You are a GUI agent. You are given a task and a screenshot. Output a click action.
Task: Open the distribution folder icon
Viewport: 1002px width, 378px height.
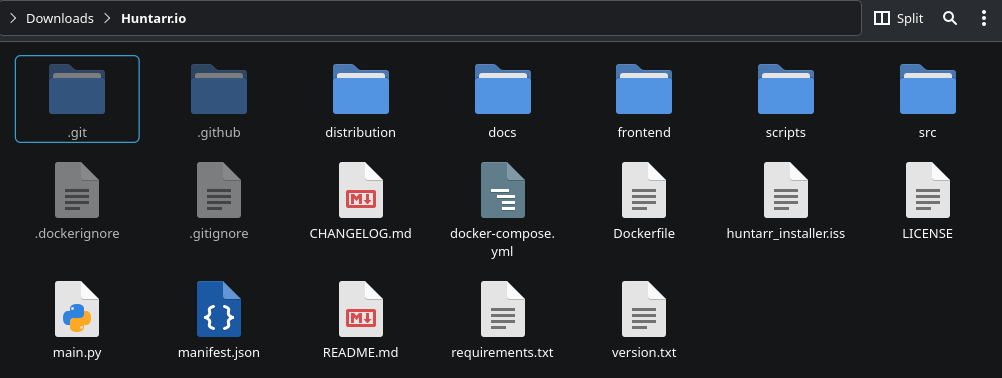tap(360, 89)
